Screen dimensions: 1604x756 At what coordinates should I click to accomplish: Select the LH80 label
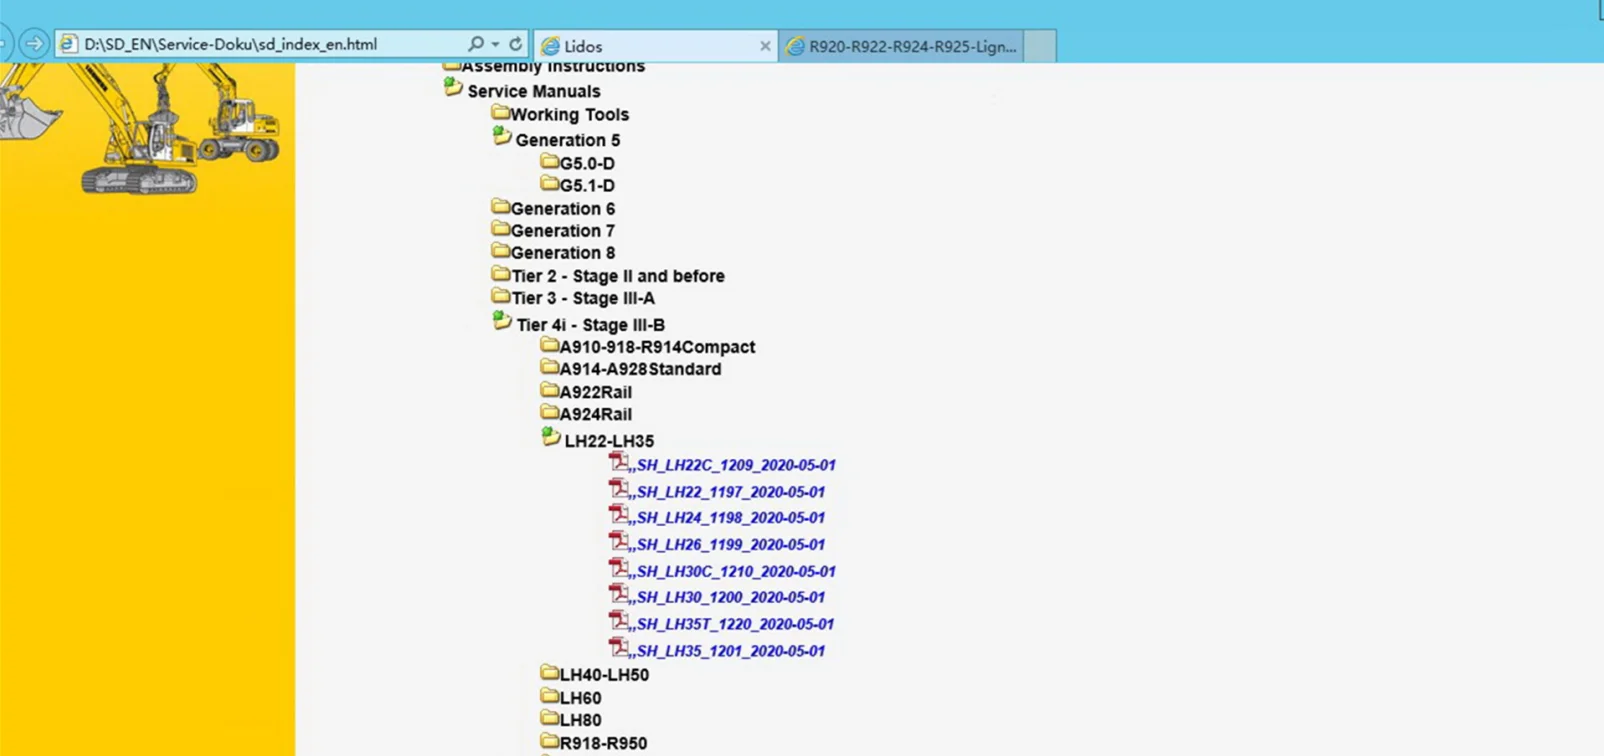pos(580,720)
